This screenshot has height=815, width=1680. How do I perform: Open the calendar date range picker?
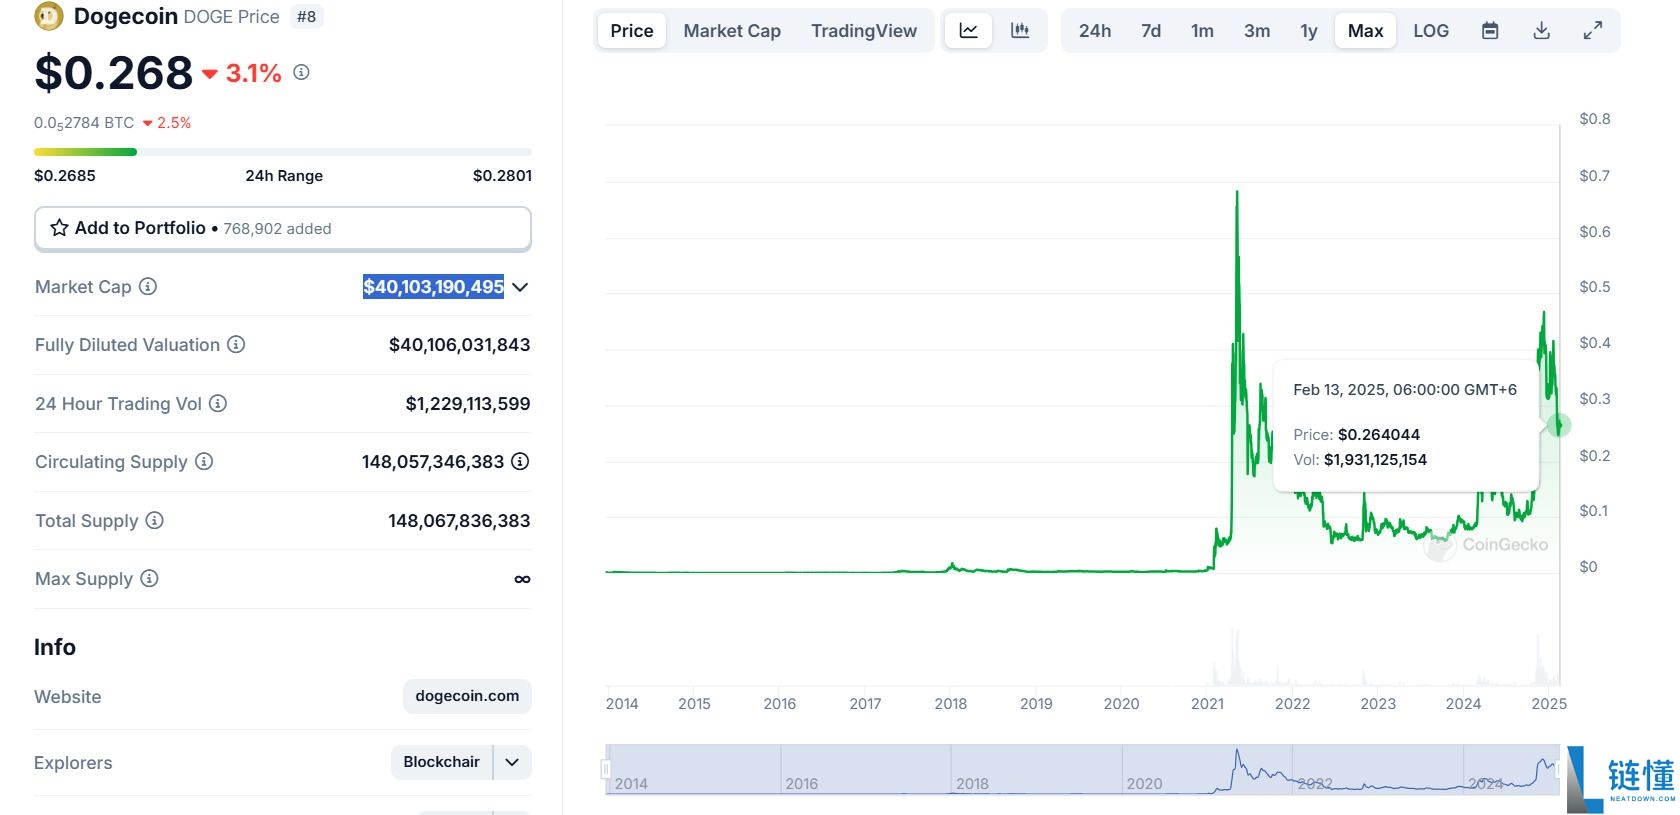(x=1490, y=31)
